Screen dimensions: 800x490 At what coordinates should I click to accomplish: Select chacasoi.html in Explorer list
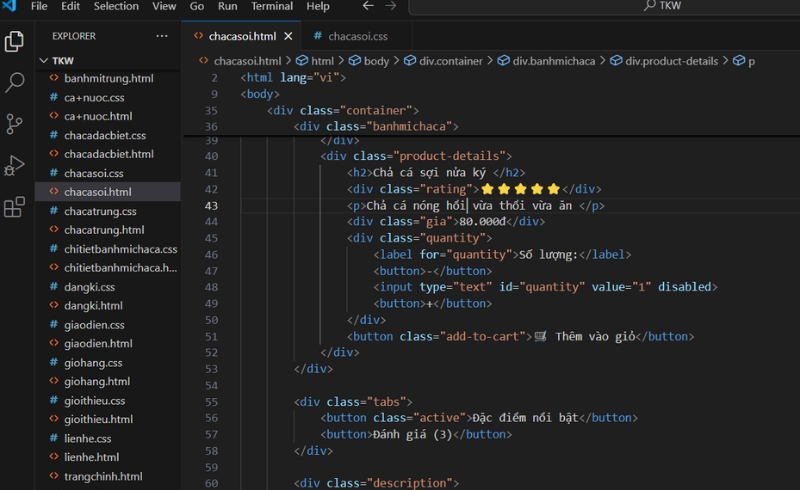tap(108, 192)
